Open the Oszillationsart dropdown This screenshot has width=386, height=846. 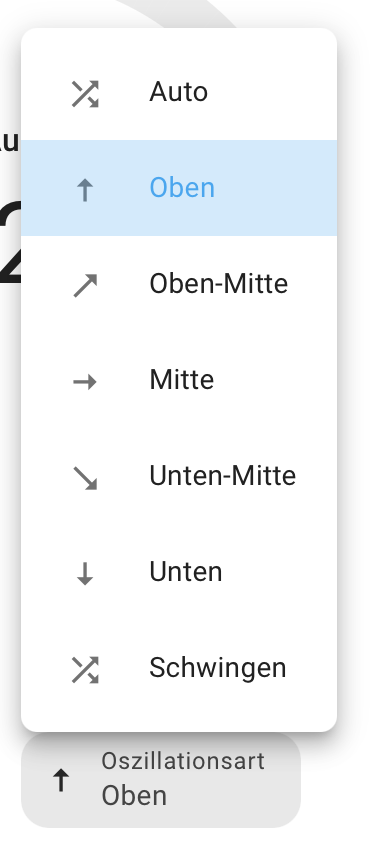coord(161,780)
